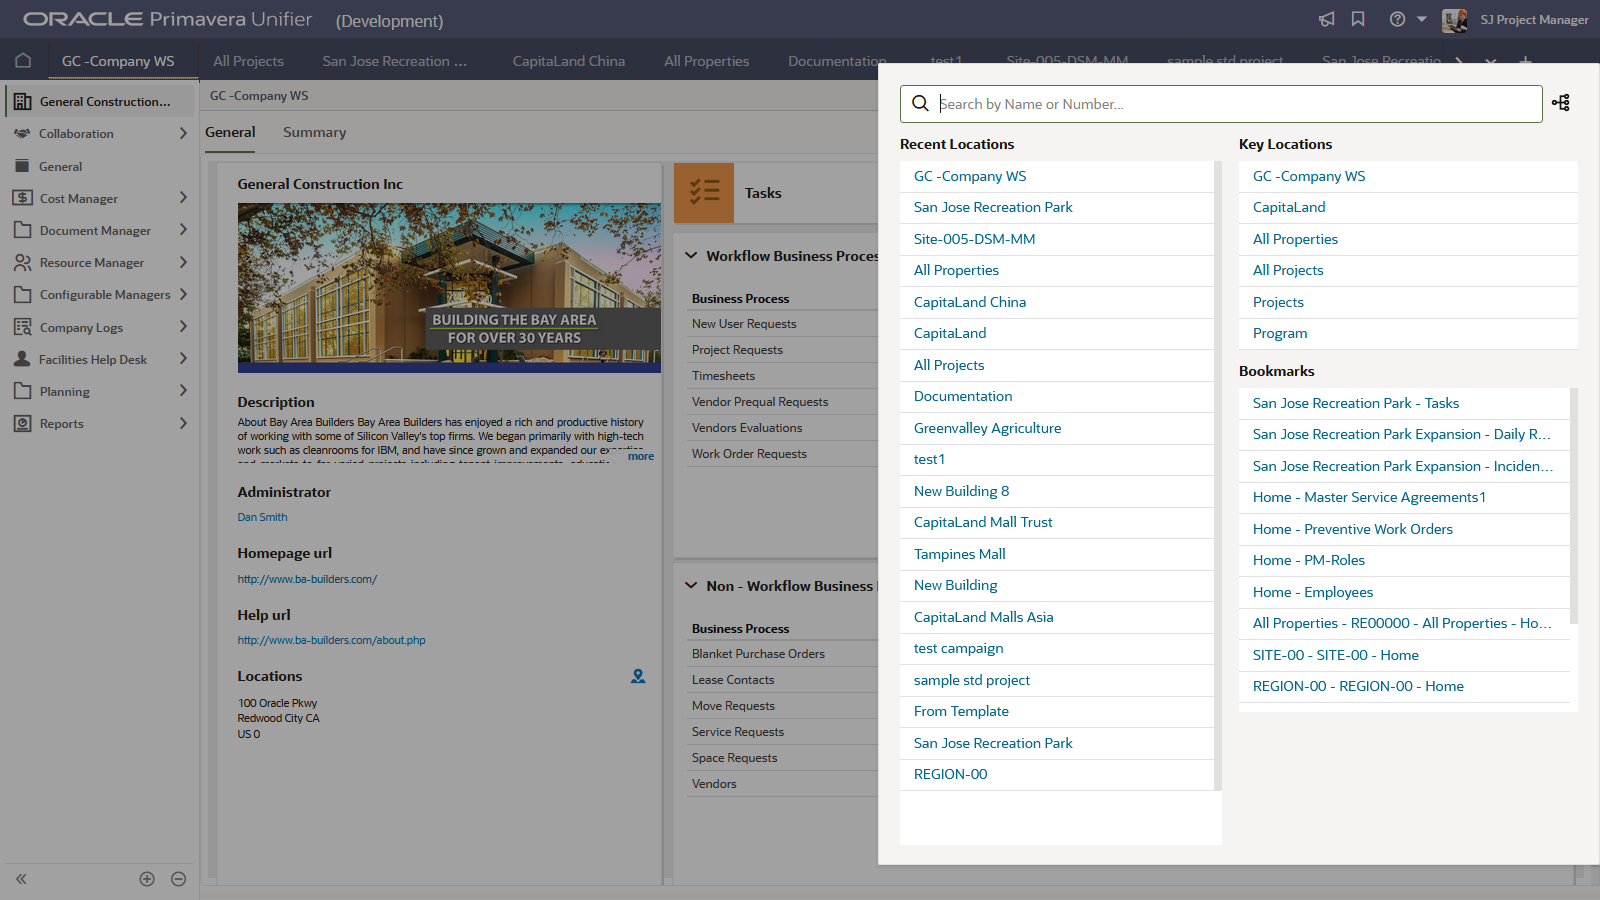Select the Timesheets business process row
Image resolution: width=1600 pixels, height=900 pixels.
(782, 376)
